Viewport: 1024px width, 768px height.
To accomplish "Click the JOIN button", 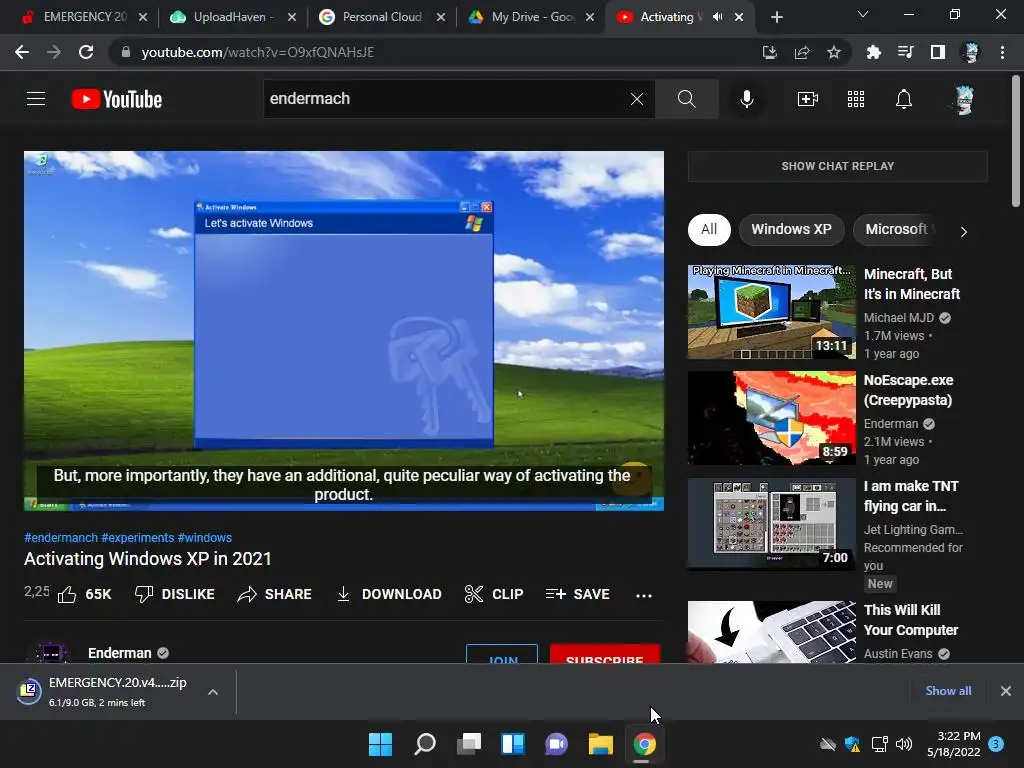I will (502, 654).
